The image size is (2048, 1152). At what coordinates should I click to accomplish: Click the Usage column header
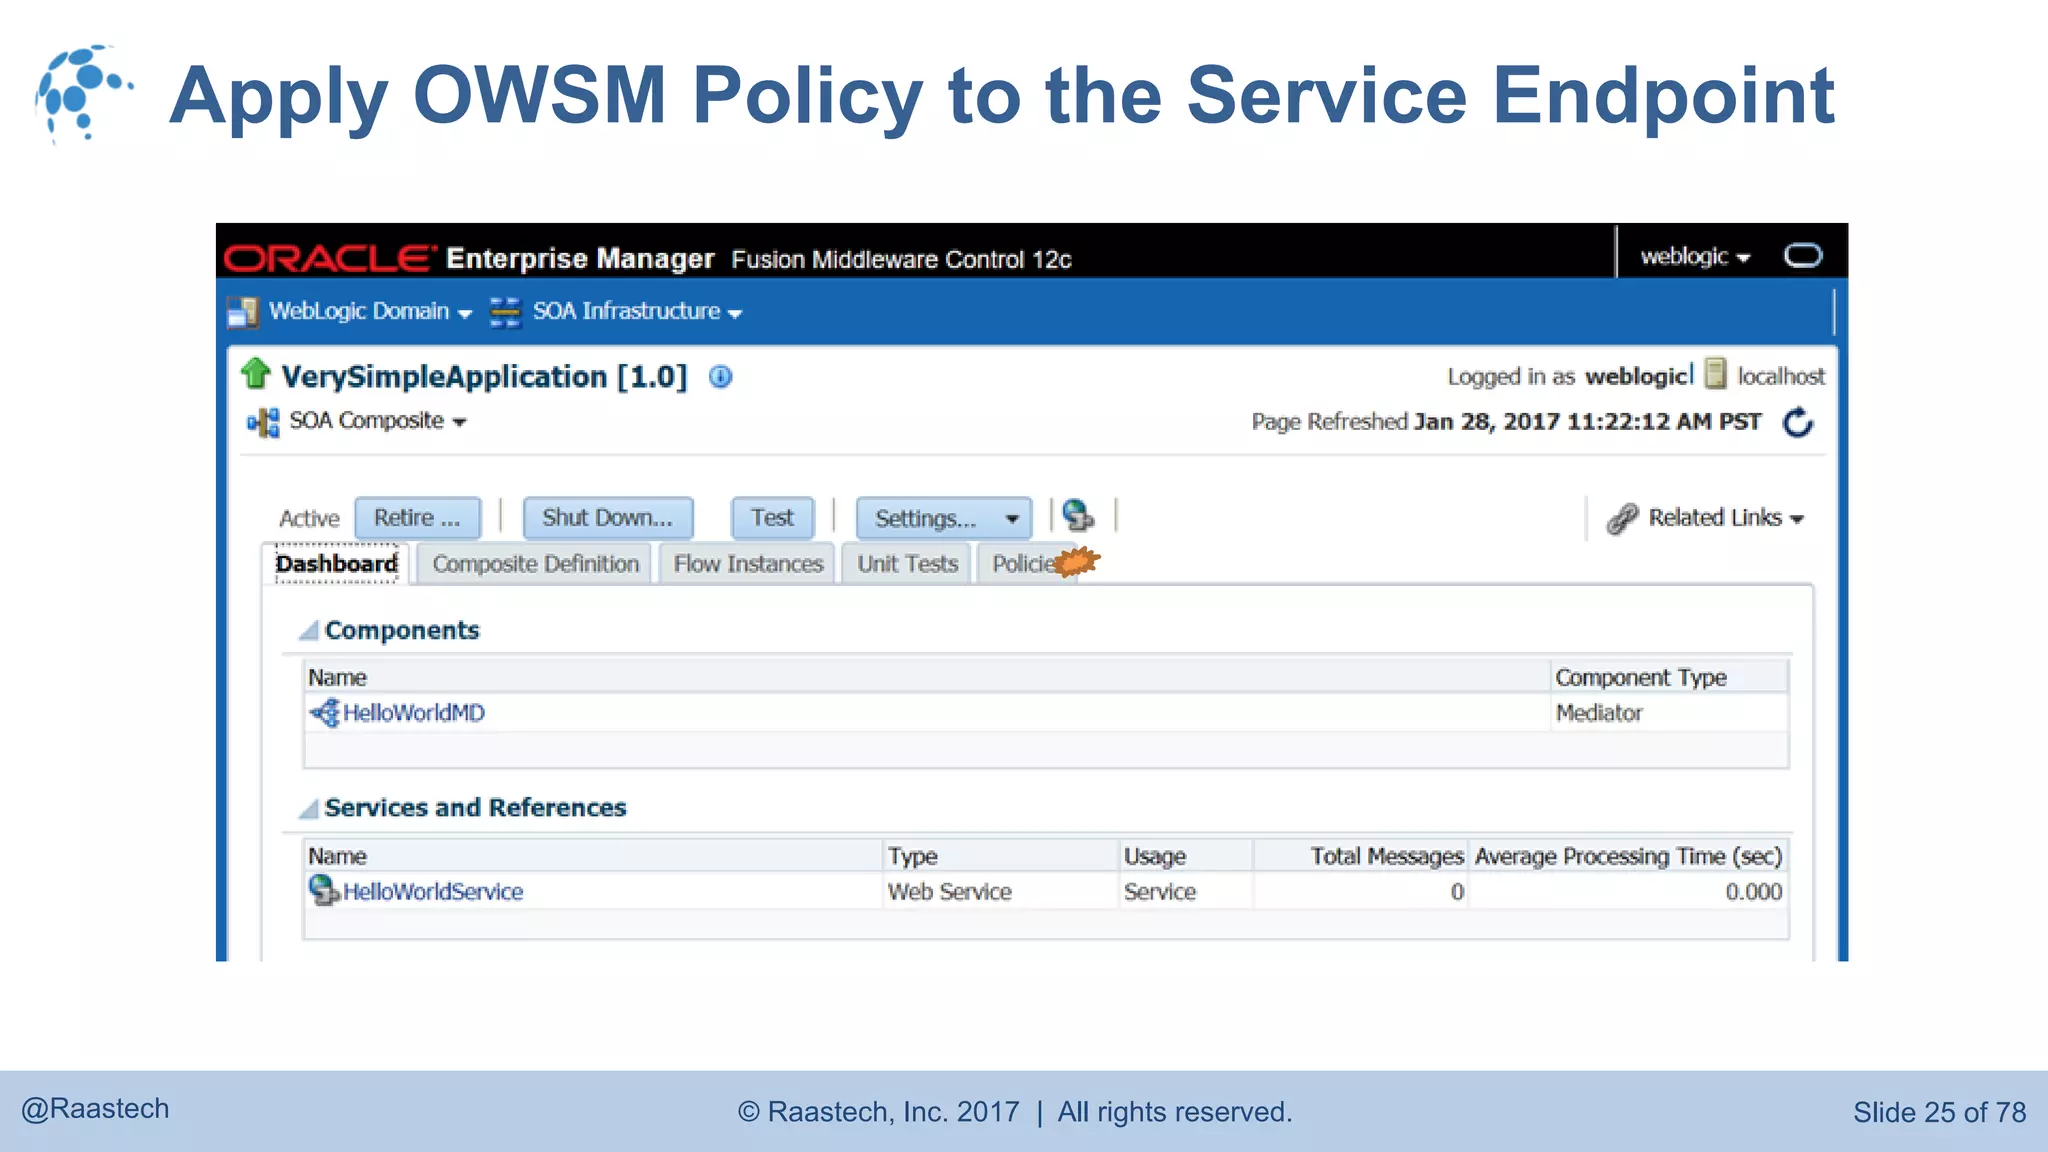pos(1185,856)
